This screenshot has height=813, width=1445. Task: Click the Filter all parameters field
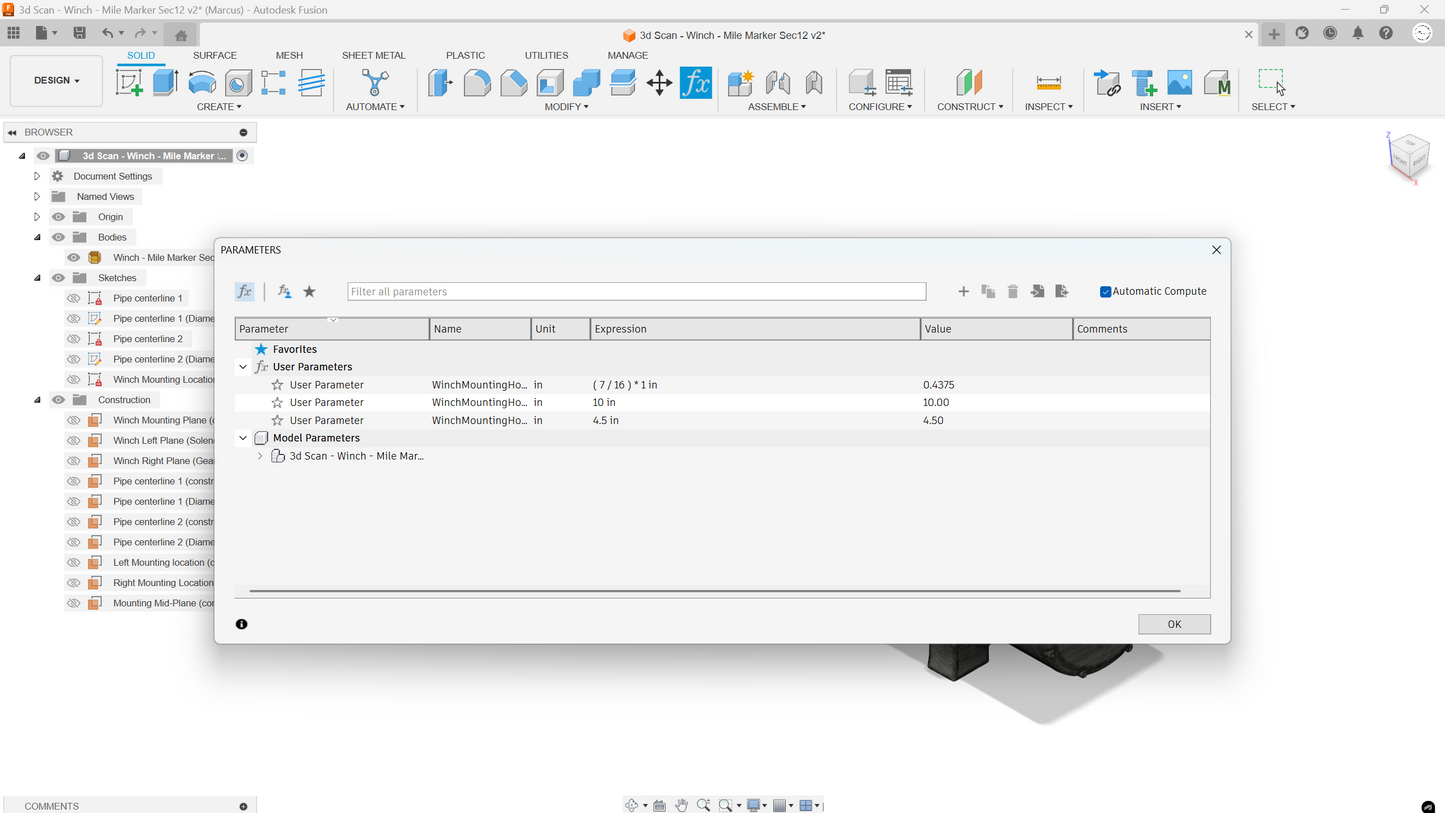coord(636,292)
